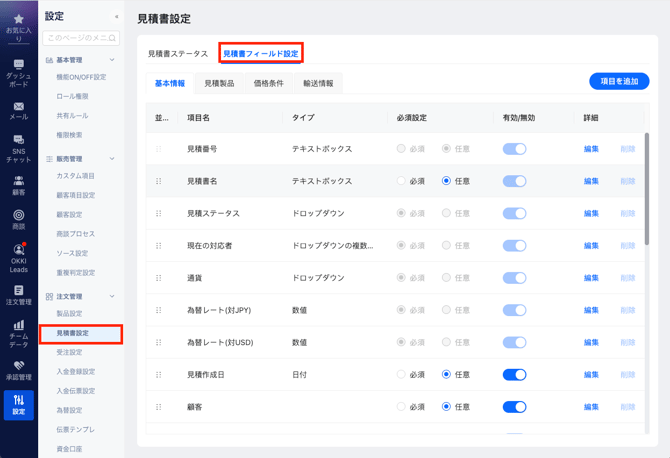Viewport: 670px width, 458px height.
Task: Open 為替設定 in the settings menu
Action: pyautogui.click(x=69, y=410)
